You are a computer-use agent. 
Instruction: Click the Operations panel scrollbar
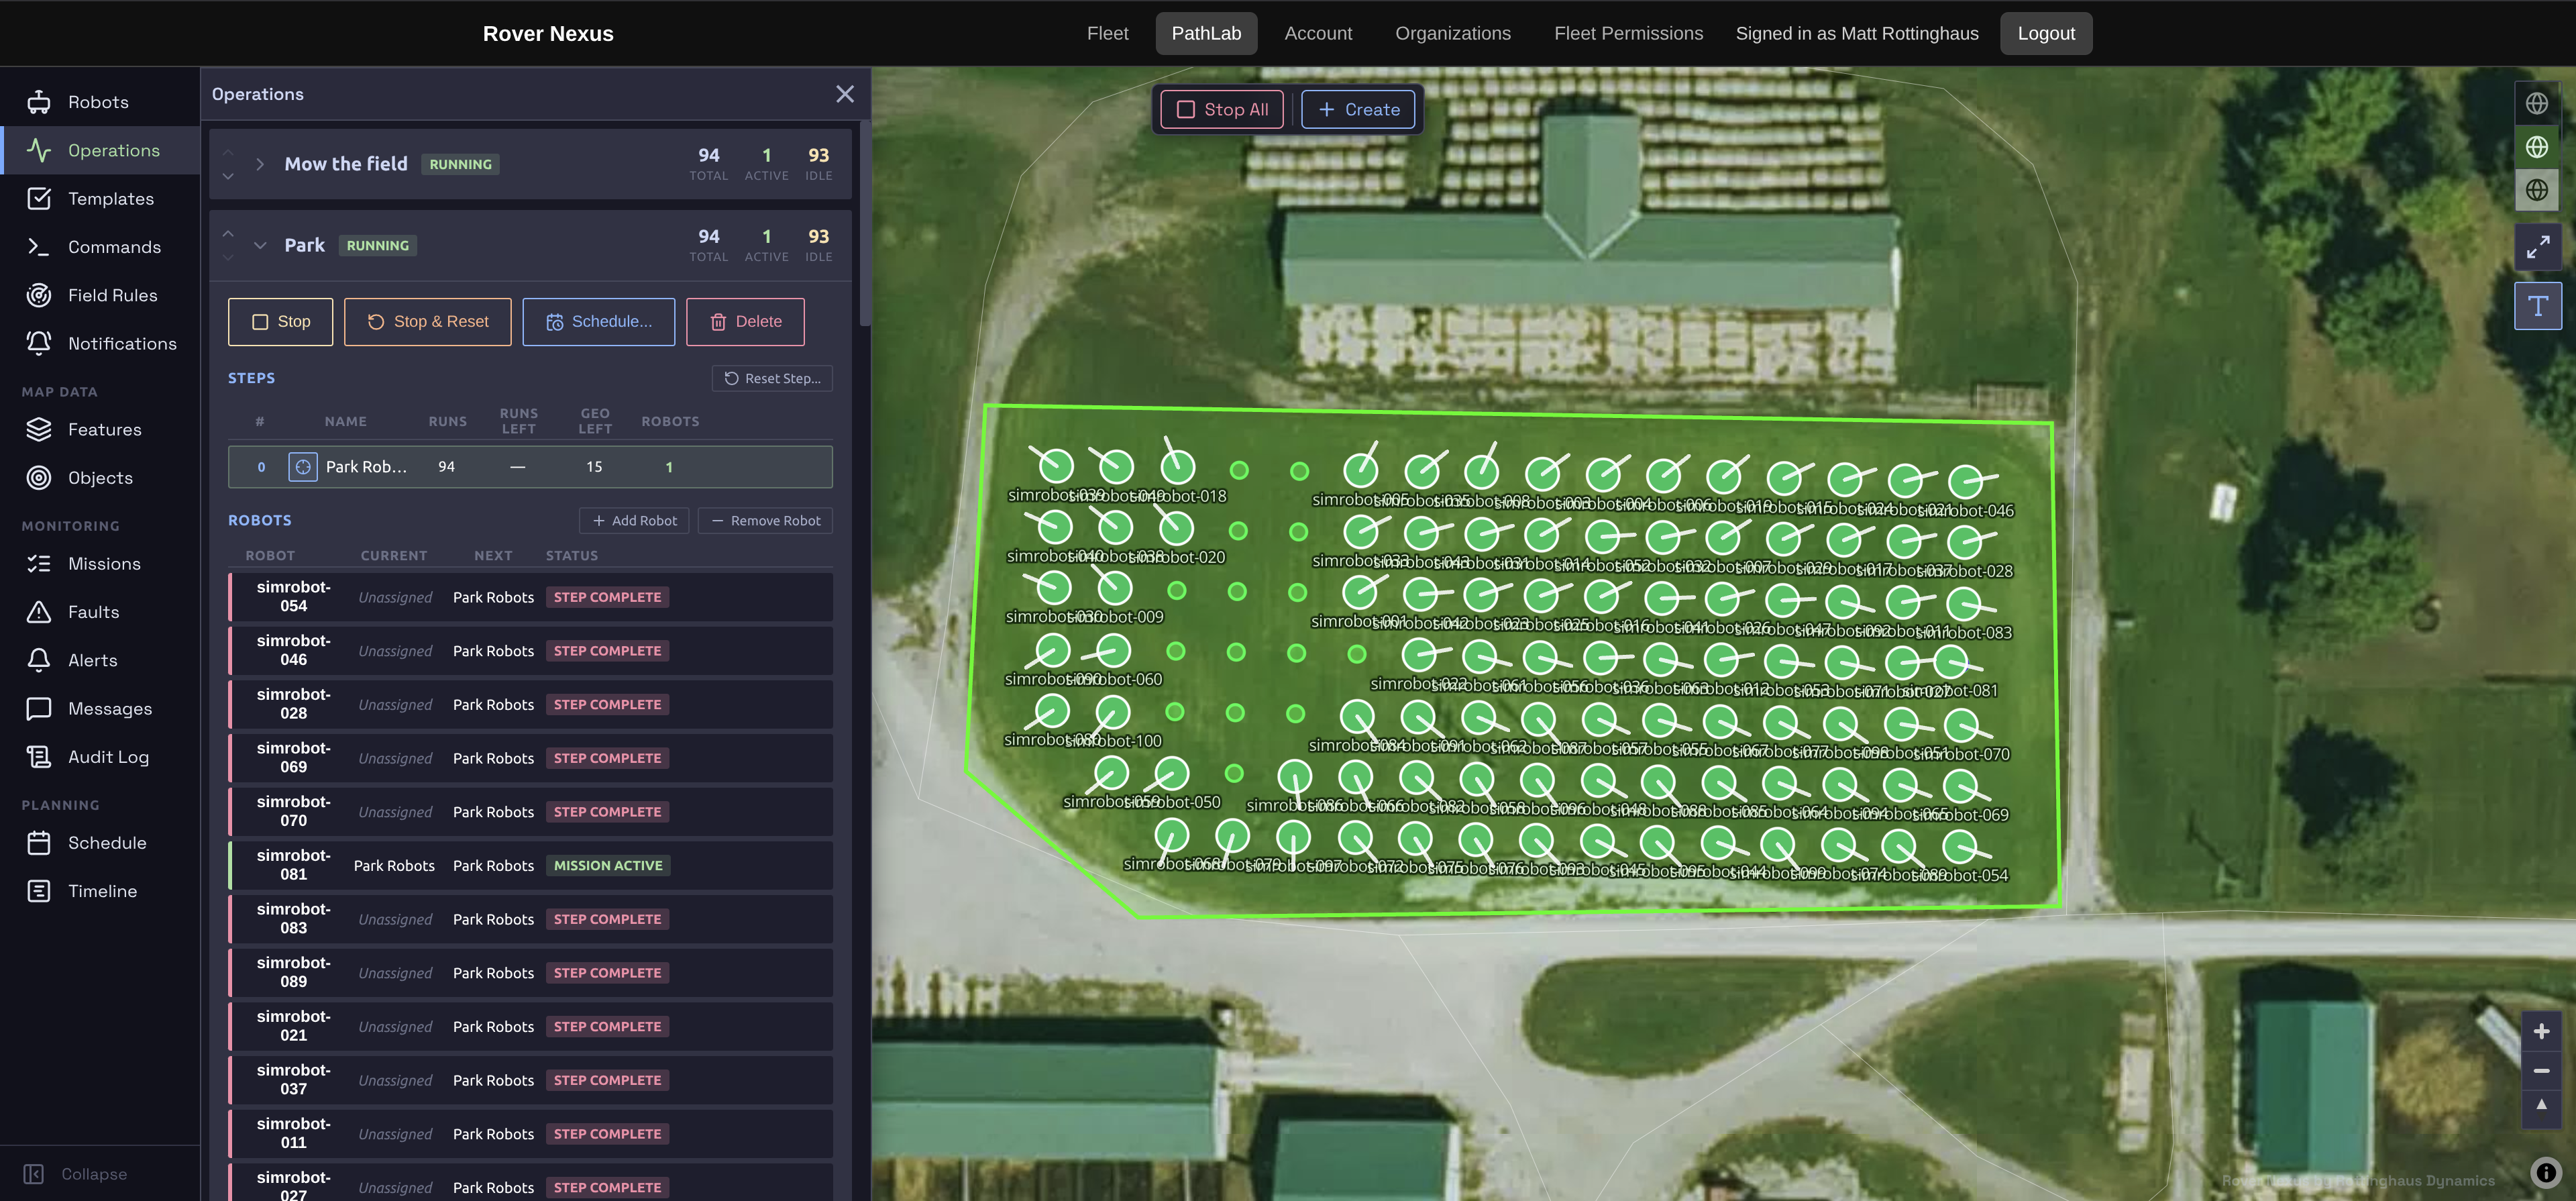tap(865, 224)
